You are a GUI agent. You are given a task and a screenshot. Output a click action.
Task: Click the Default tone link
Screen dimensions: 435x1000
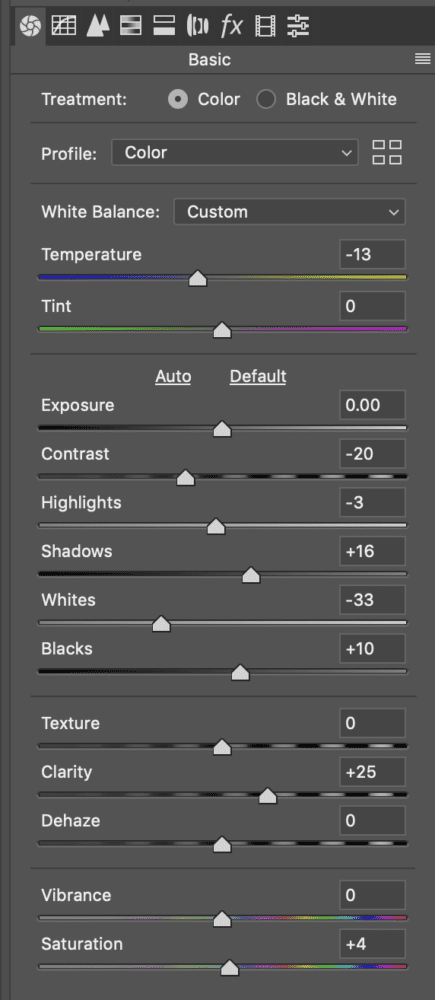pyautogui.click(x=258, y=376)
